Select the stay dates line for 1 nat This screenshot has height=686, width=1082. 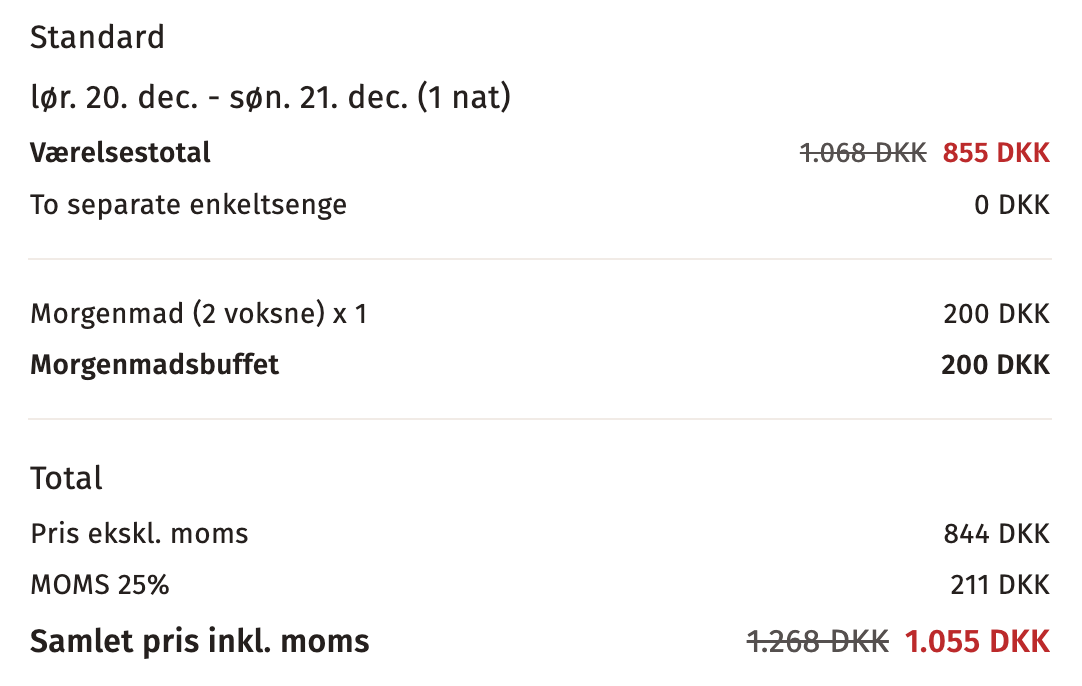click(270, 98)
